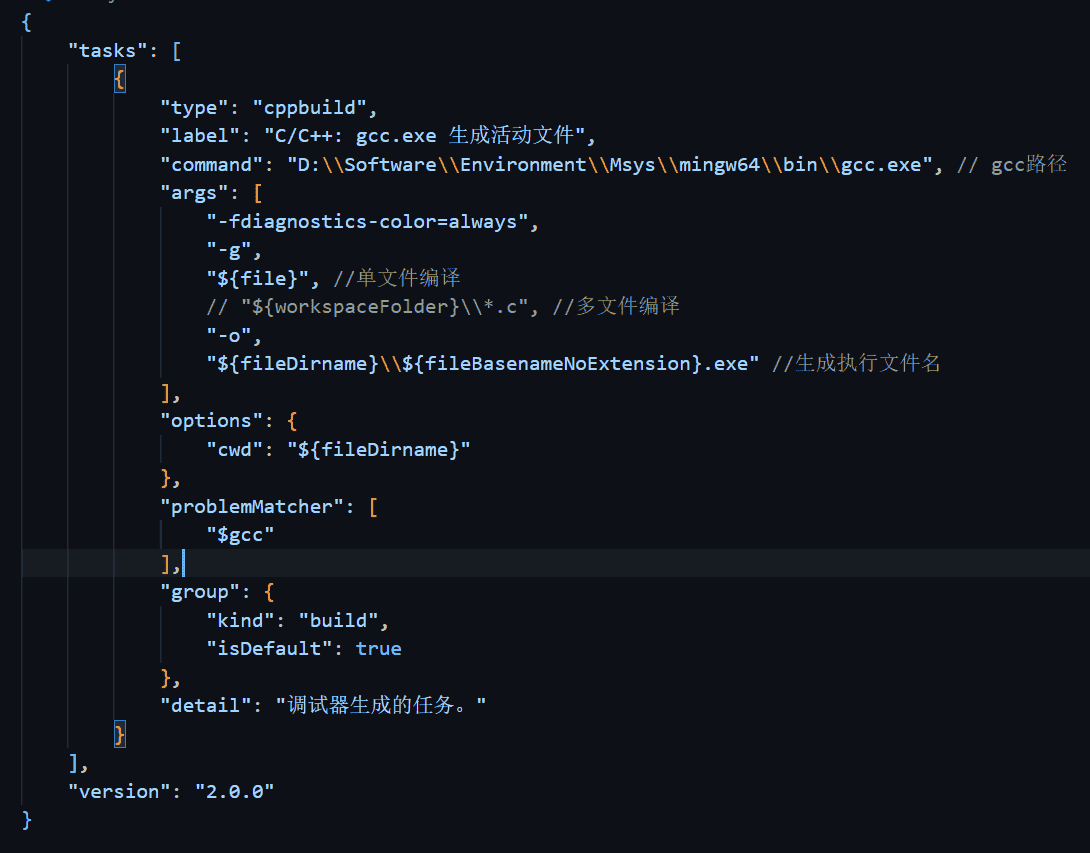Screen dimensions: 1090x853
Task: Click the "-g" argument string
Action: [228, 250]
